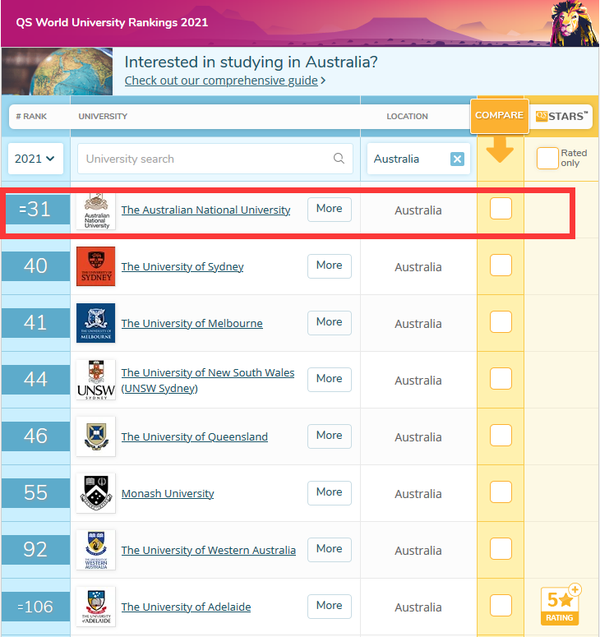The image size is (600, 637).
Task: Click the UNSW Sydney logo
Action: point(96,379)
